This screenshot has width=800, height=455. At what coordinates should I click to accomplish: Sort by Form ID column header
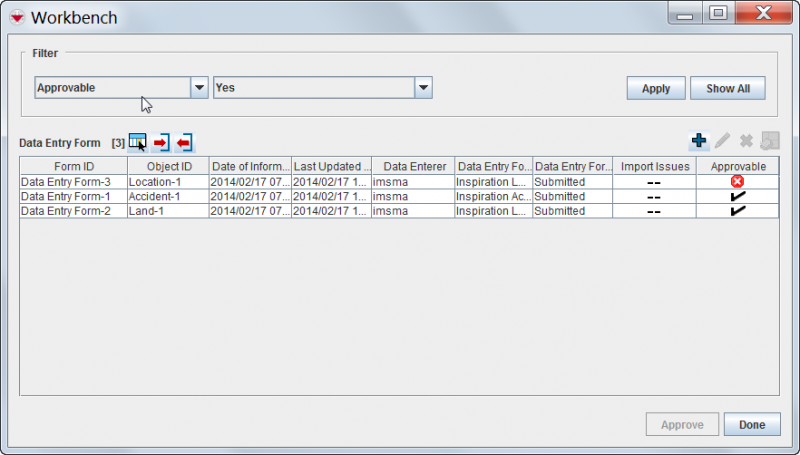tap(74, 166)
